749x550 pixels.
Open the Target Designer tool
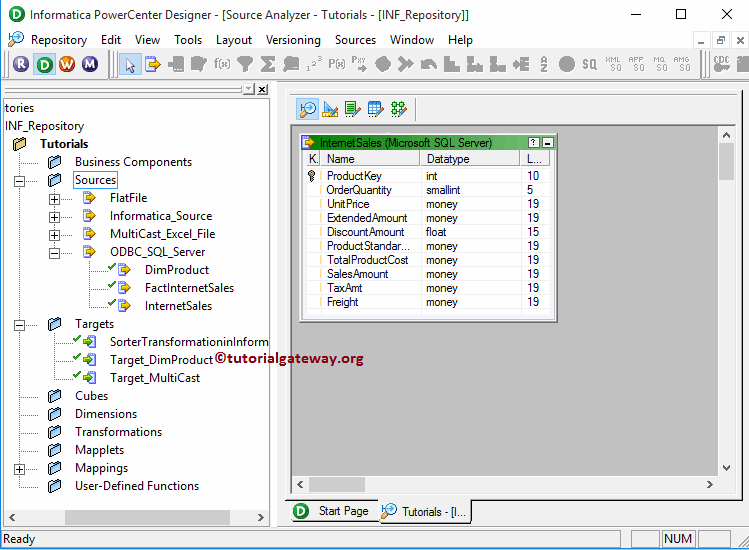[330, 109]
